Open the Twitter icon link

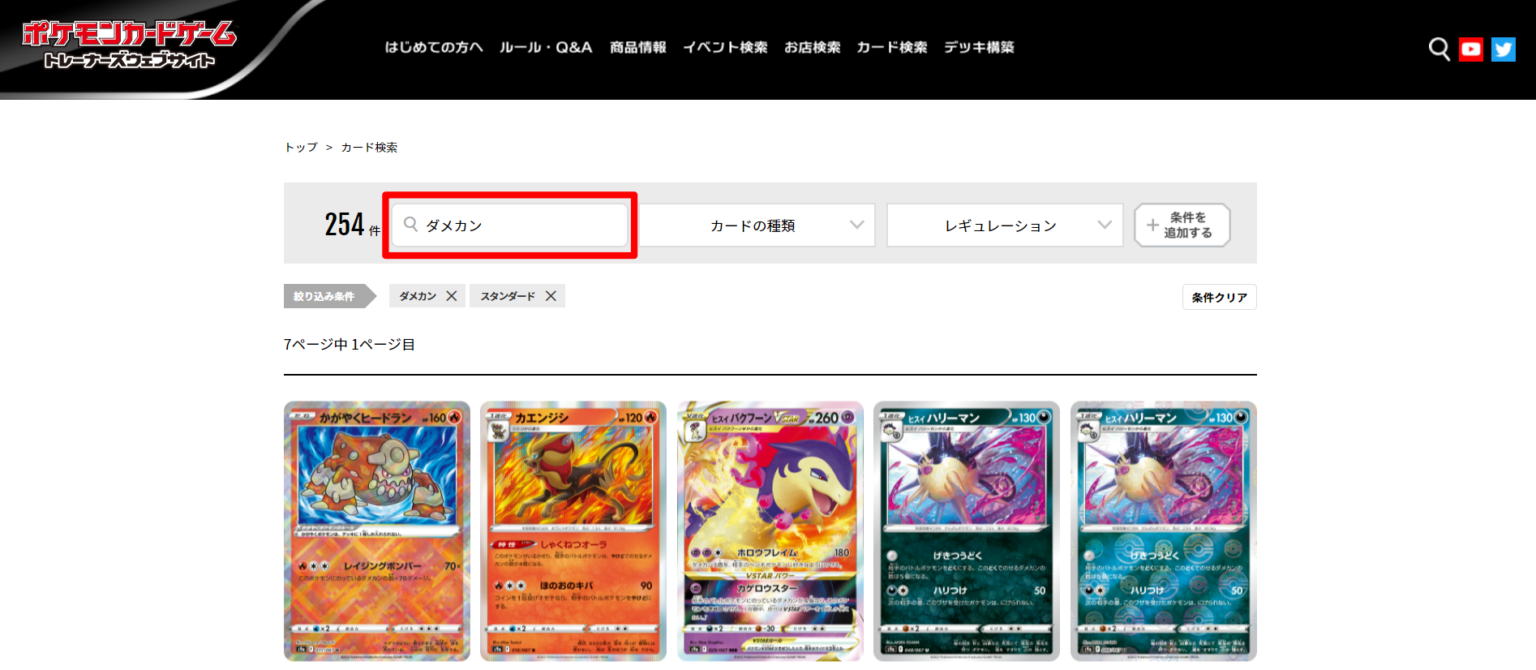coord(1503,49)
